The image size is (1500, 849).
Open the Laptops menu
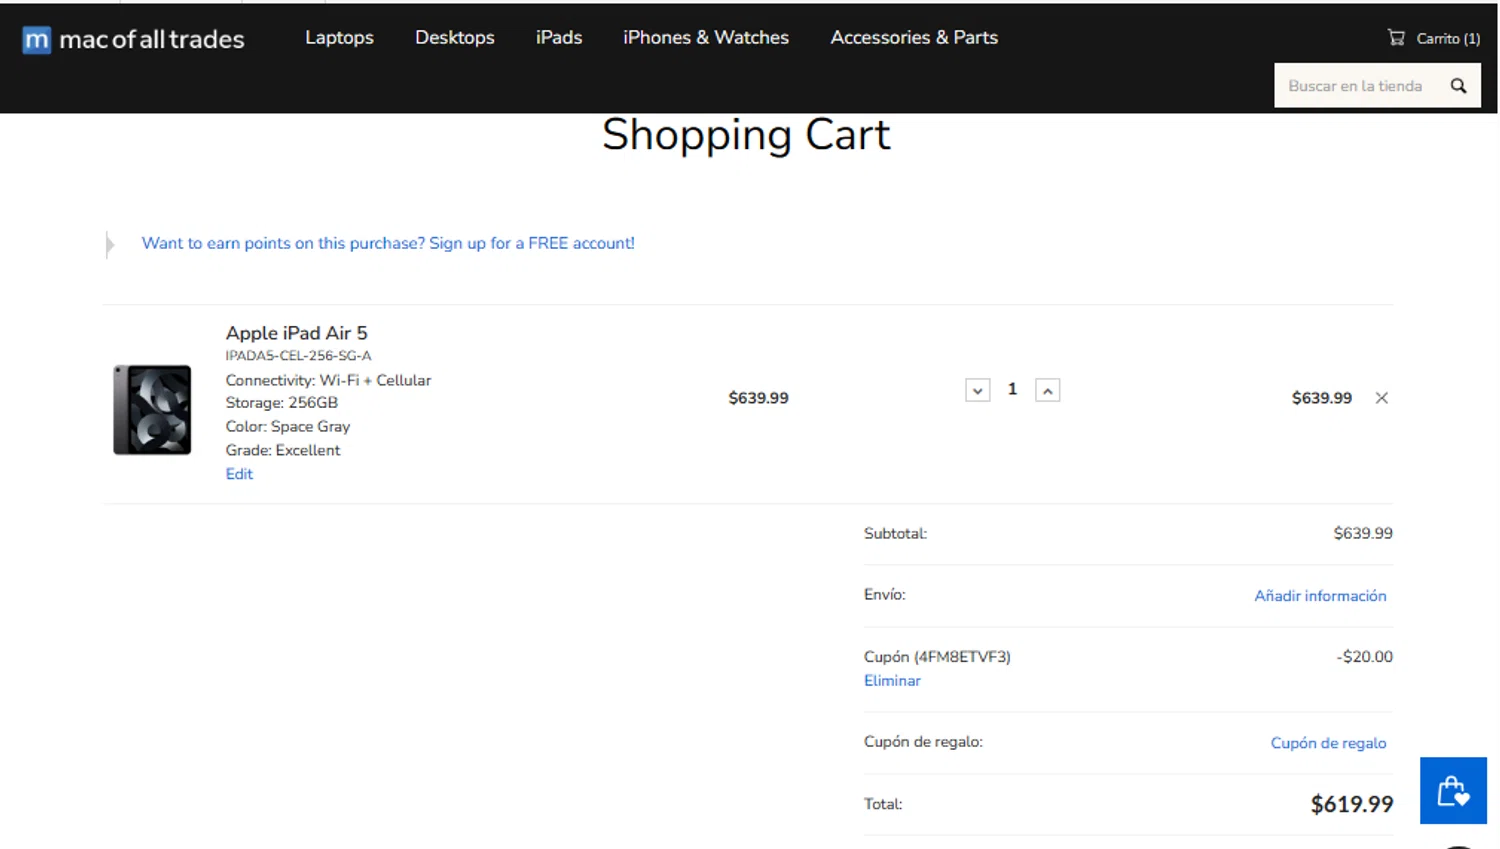339,38
